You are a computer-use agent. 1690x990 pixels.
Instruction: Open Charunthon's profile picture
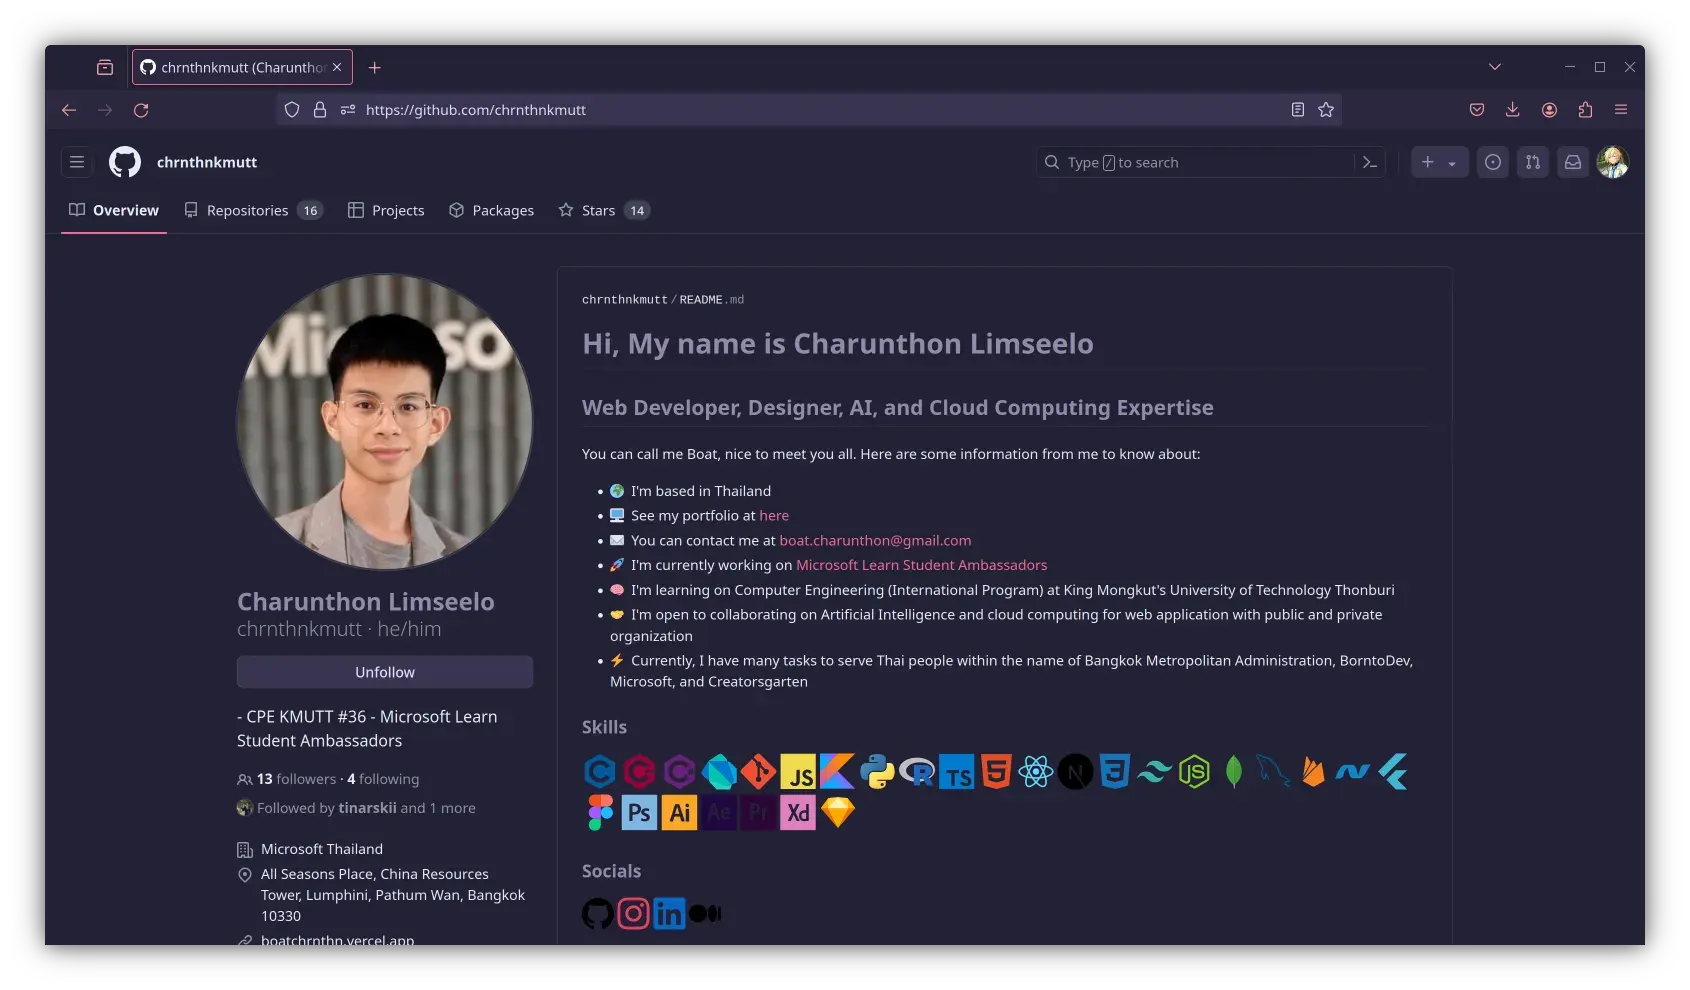click(385, 422)
